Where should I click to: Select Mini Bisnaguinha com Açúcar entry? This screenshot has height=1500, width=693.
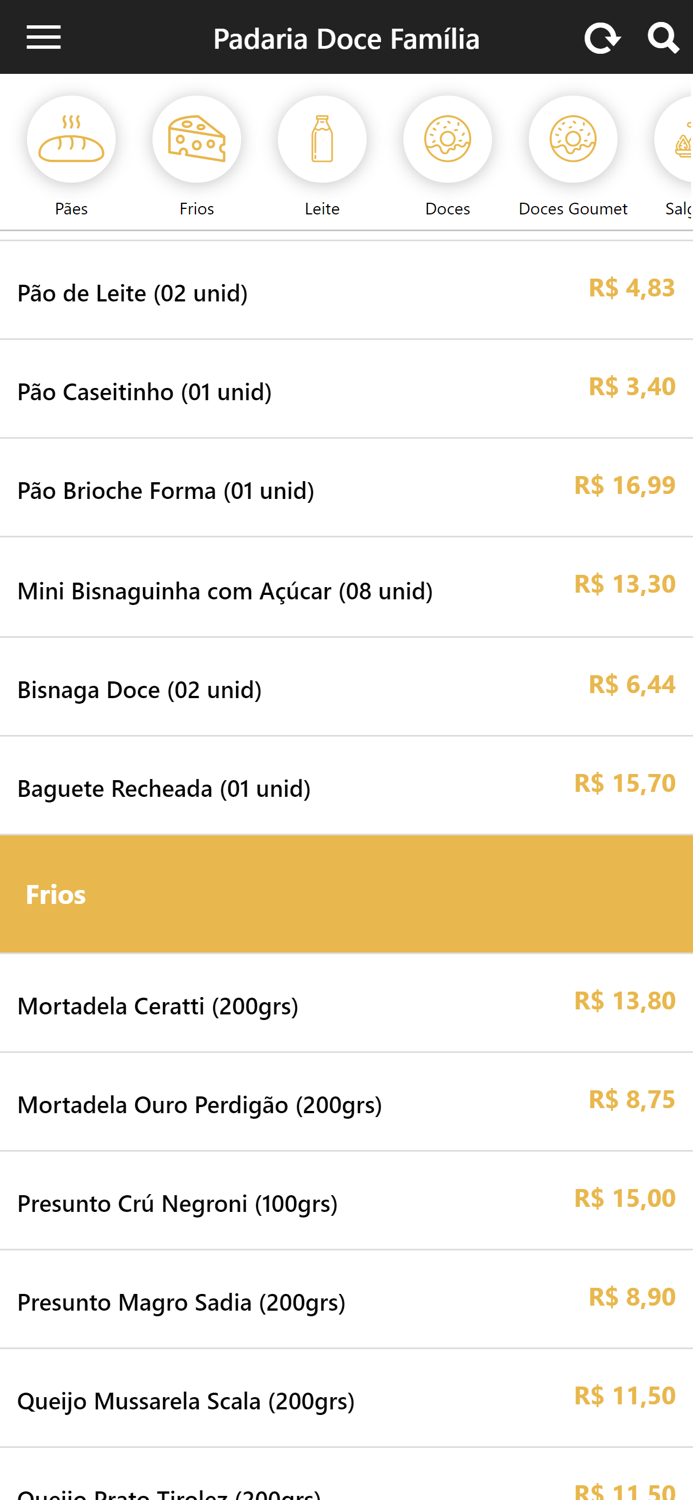point(346,590)
